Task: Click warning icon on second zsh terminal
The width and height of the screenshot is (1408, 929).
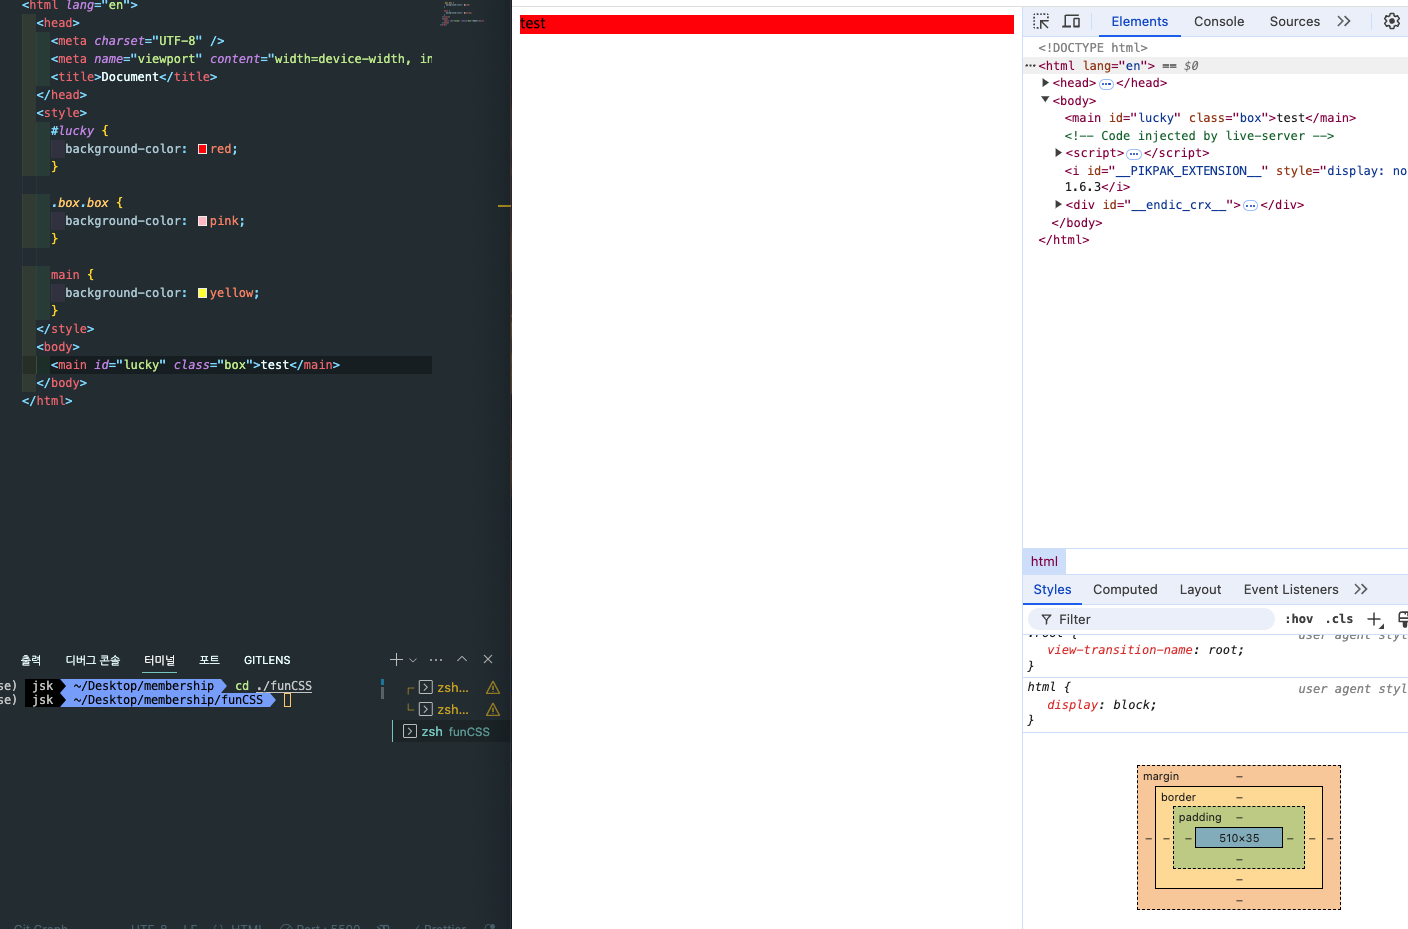Action: 493,710
